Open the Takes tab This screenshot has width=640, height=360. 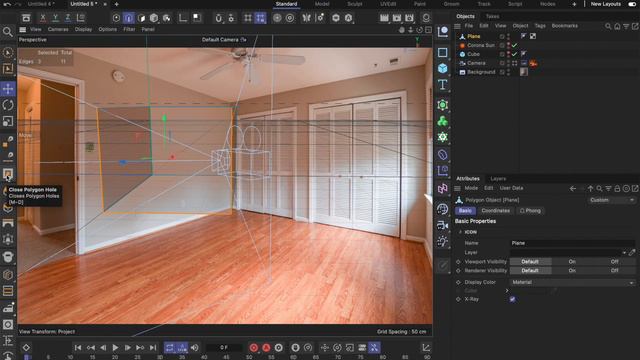point(492,16)
